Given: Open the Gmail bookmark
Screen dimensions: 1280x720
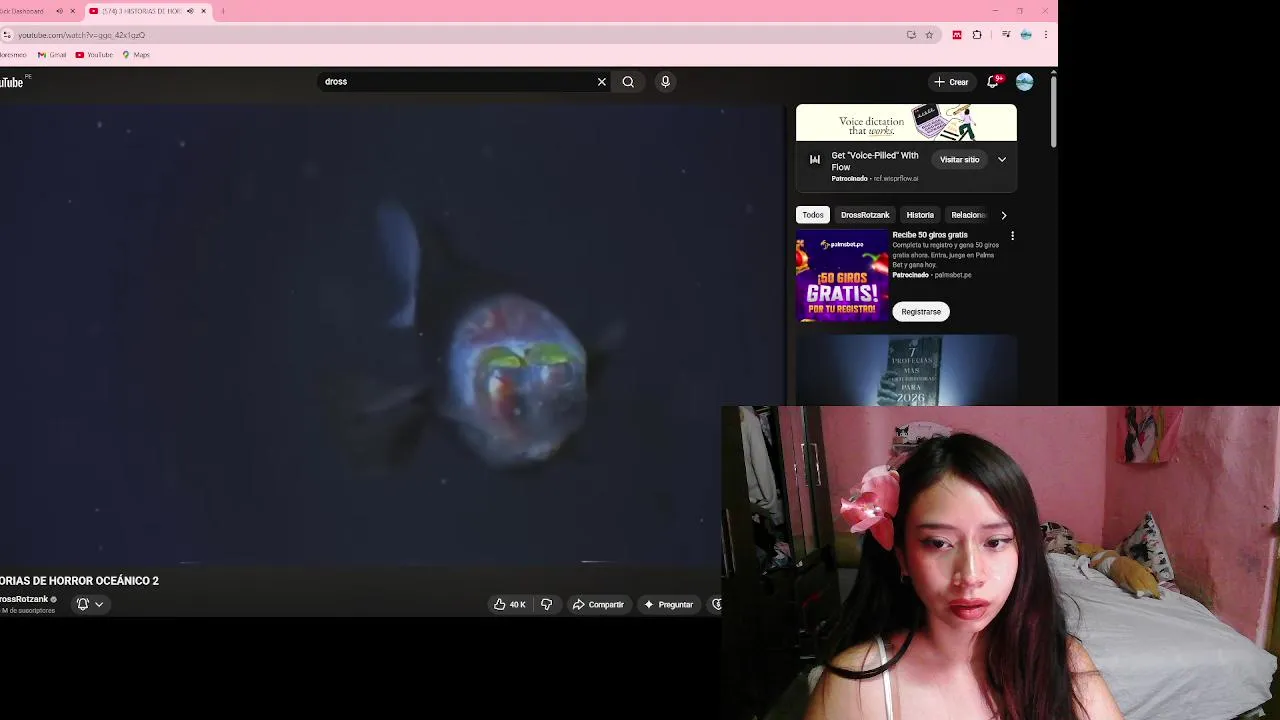Looking at the screenshot, I should point(52,55).
